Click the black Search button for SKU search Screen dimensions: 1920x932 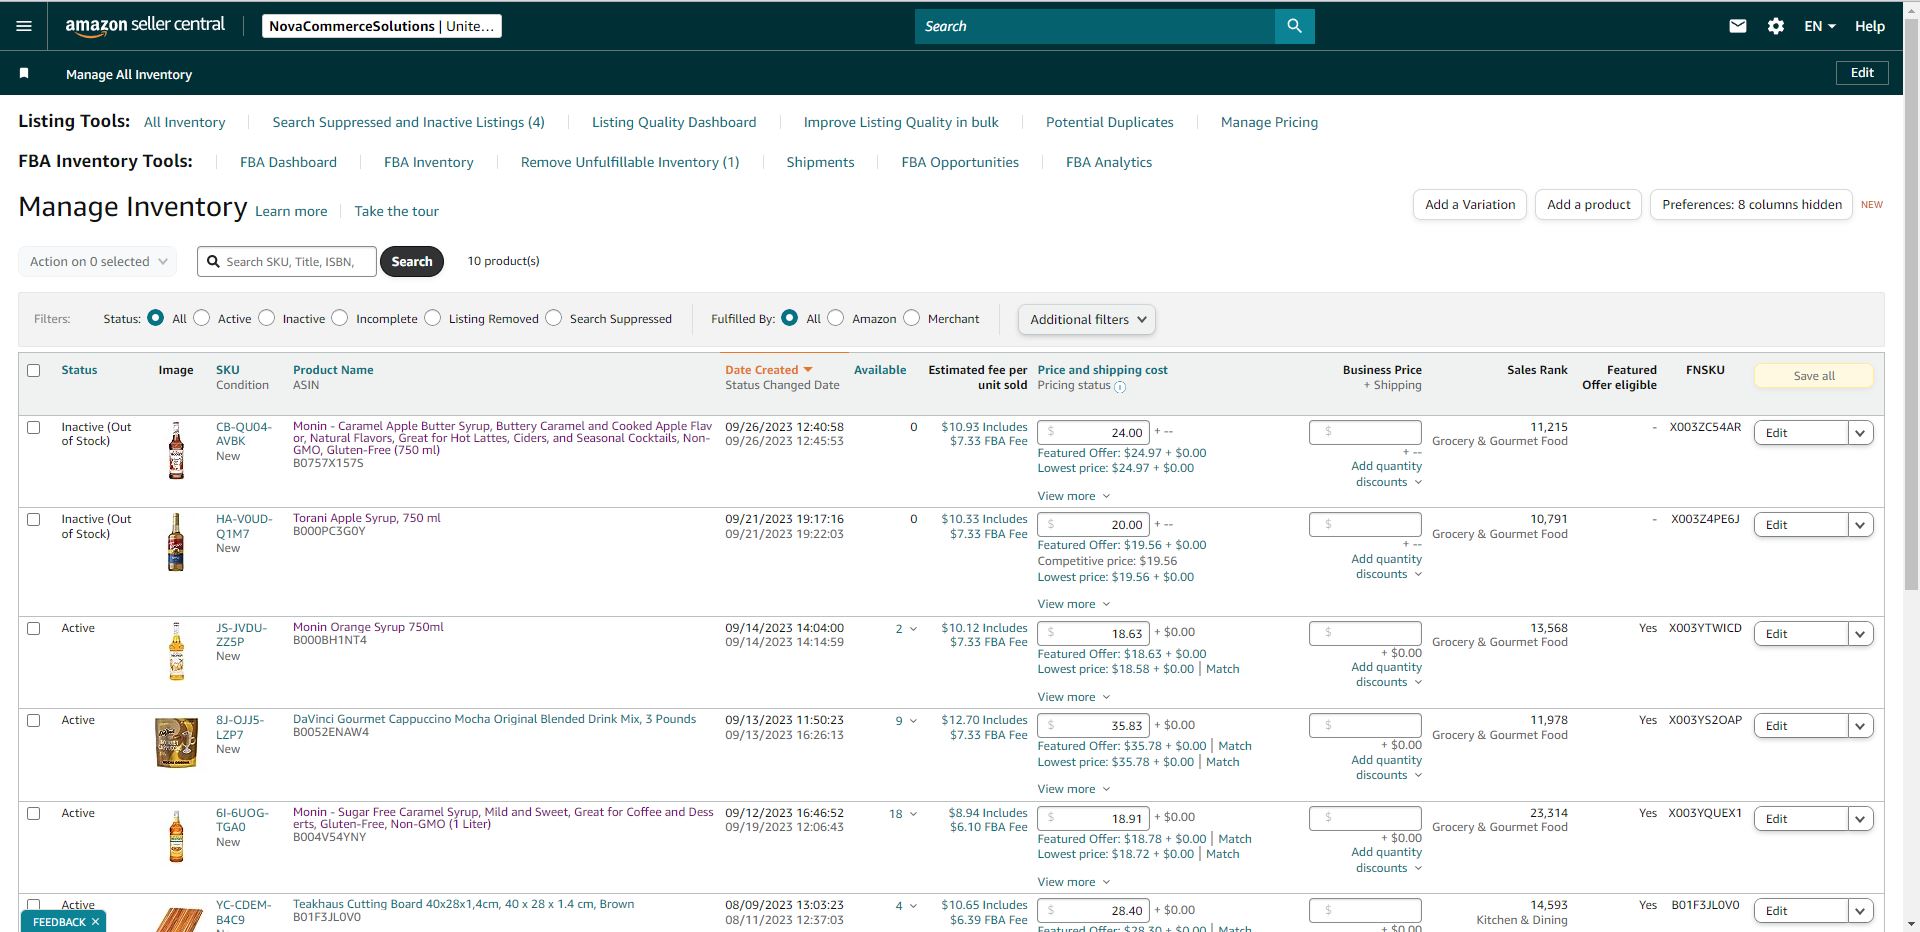tap(412, 262)
